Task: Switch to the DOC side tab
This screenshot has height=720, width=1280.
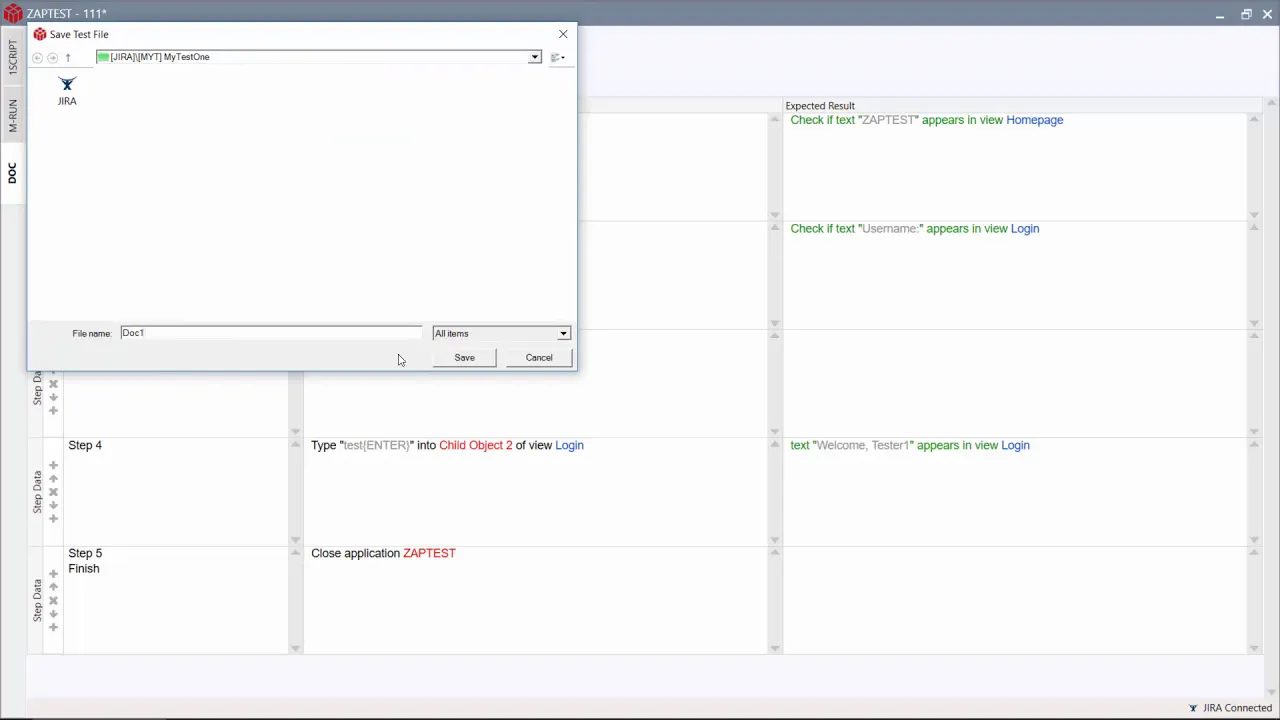Action: [x=12, y=173]
